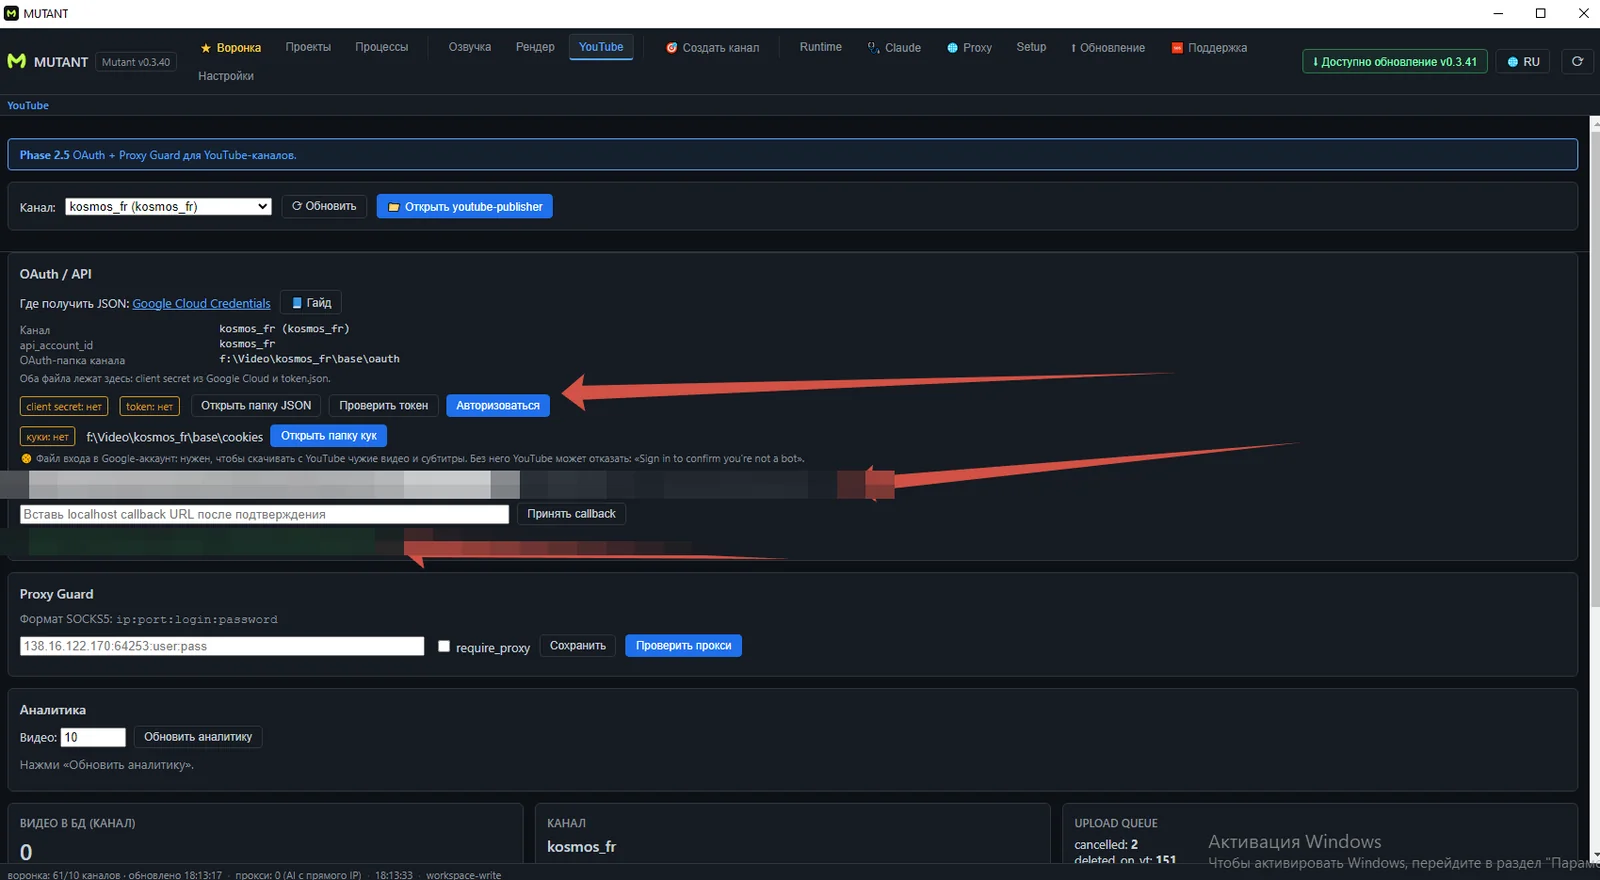The width and height of the screenshot is (1600, 880).
Task: Click the Открыть папку JSON button
Action: click(x=256, y=406)
